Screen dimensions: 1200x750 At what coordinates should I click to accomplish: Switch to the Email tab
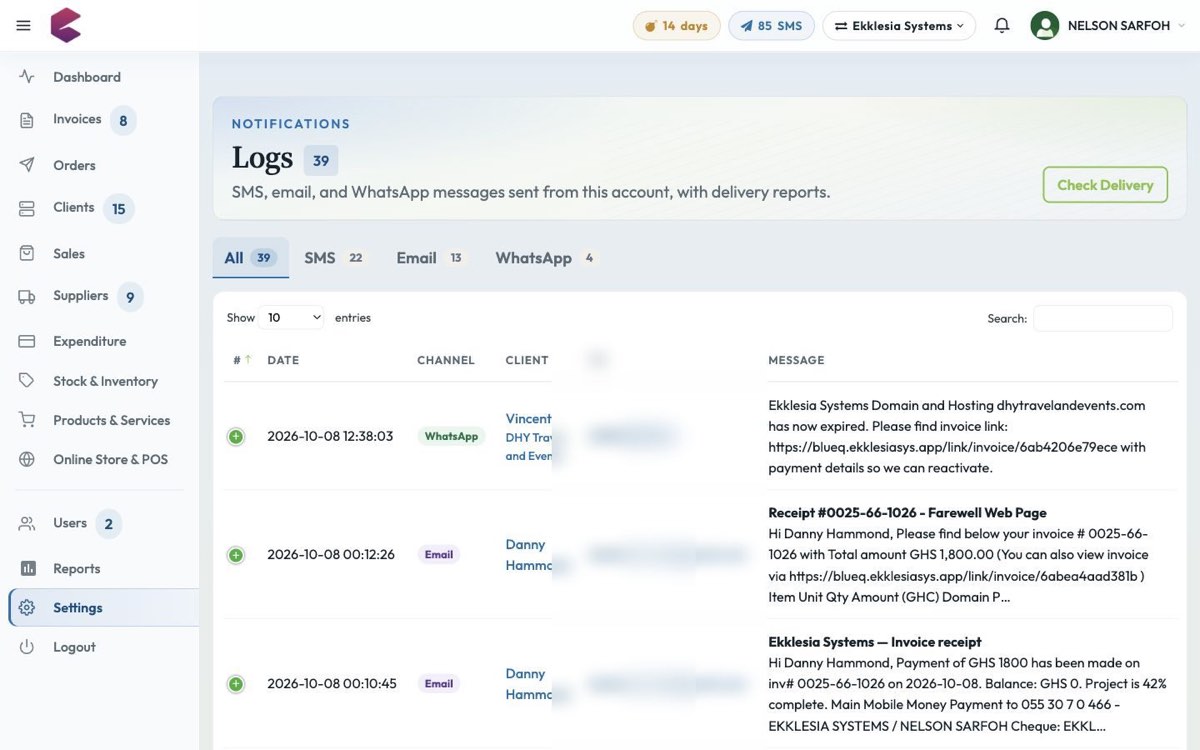coord(430,258)
